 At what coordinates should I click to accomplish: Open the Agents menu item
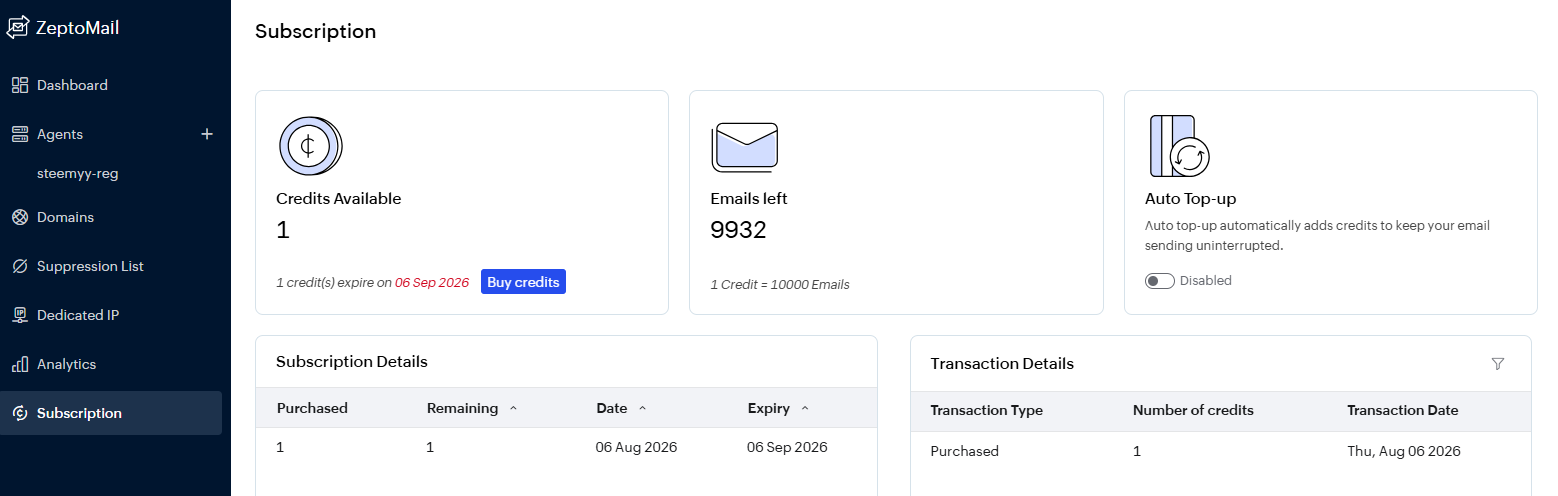point(60,134)
